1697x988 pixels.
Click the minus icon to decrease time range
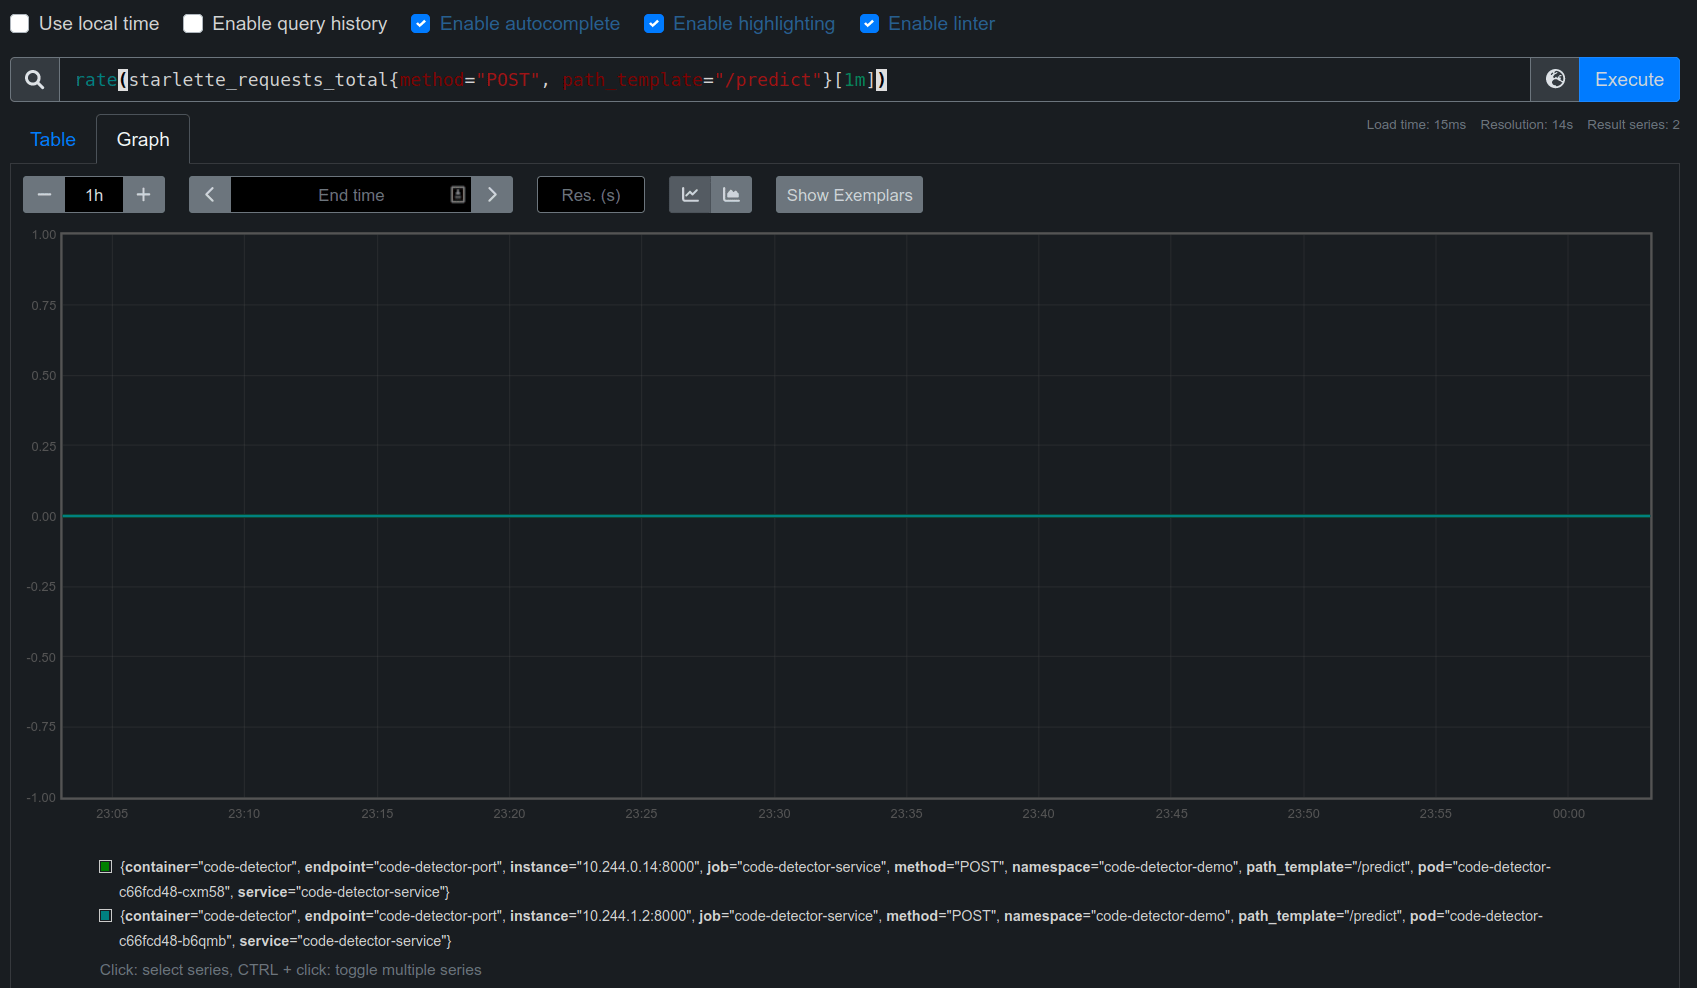pyautogui.click(x=43, y=194)
